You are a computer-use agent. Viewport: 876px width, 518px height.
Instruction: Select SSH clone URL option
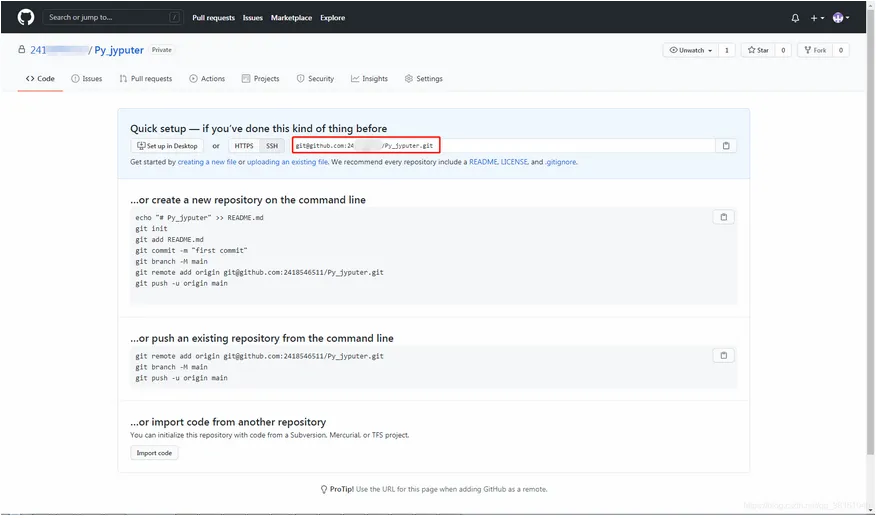pos(272,146)
